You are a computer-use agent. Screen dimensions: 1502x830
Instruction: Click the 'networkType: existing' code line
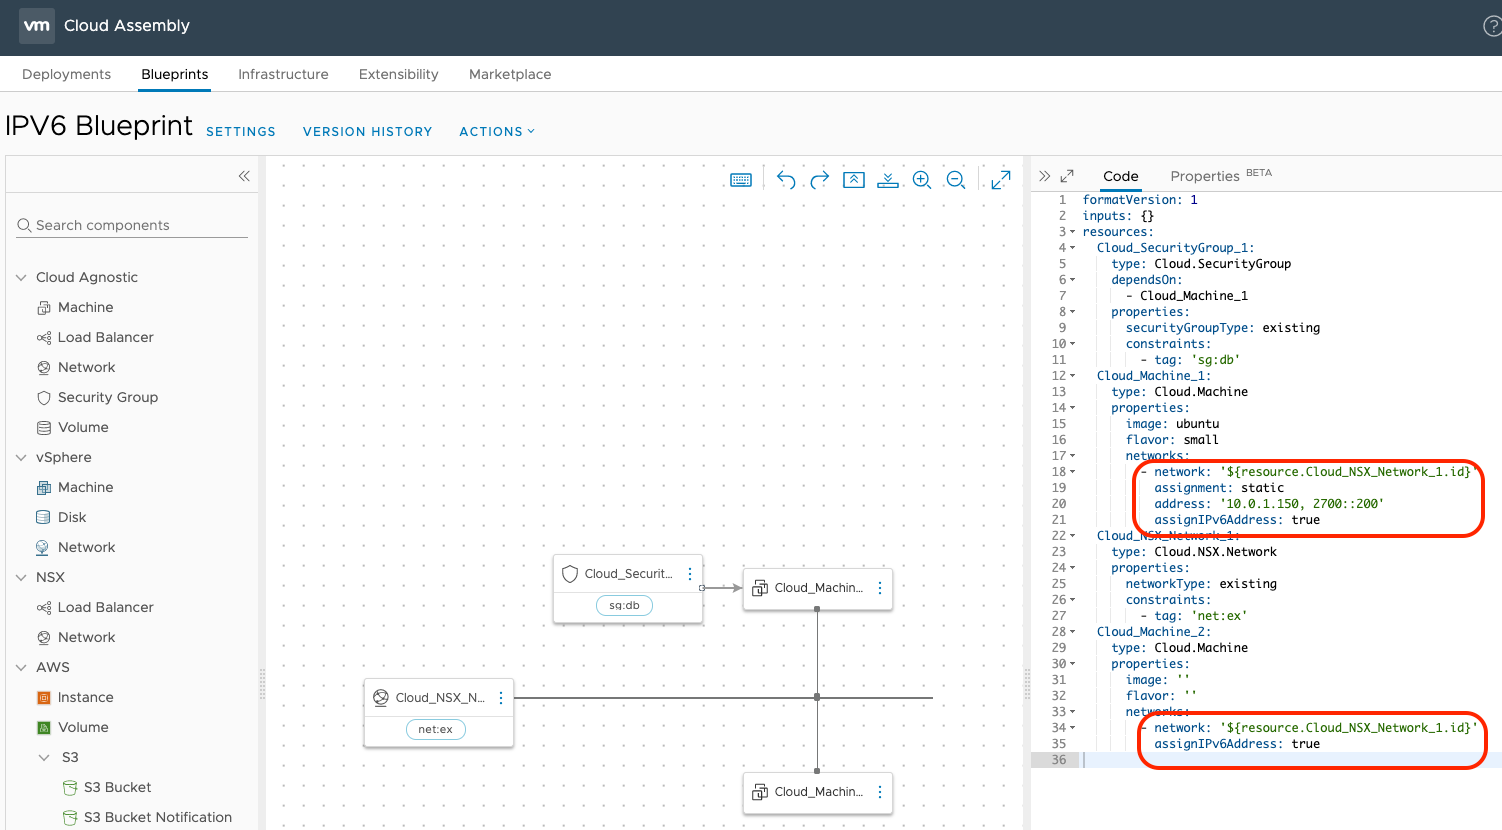1201,584
